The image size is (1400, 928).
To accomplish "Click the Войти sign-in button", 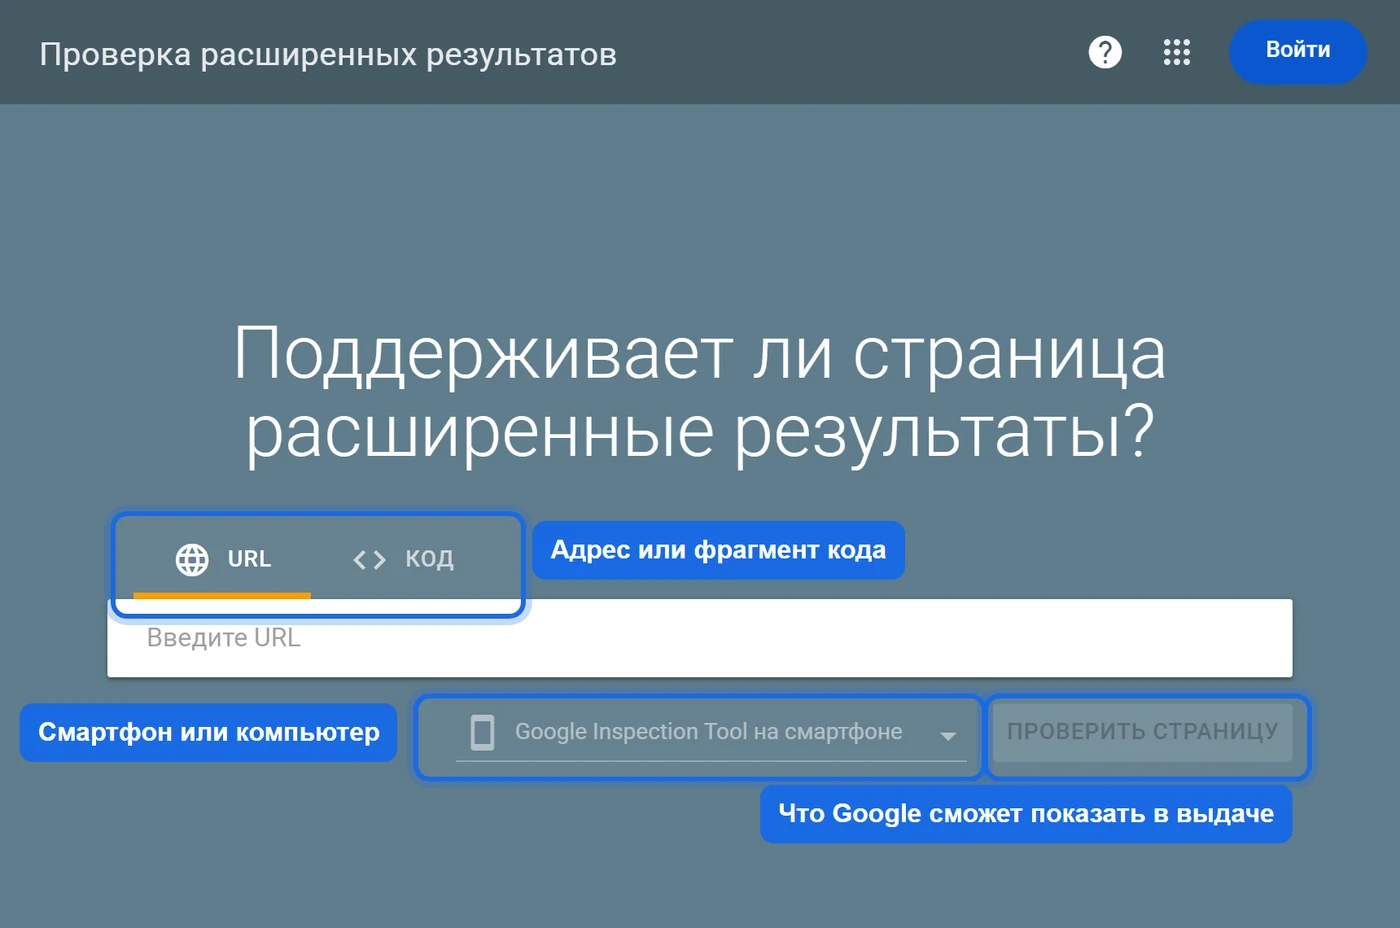I will (x=1298, y=51).
